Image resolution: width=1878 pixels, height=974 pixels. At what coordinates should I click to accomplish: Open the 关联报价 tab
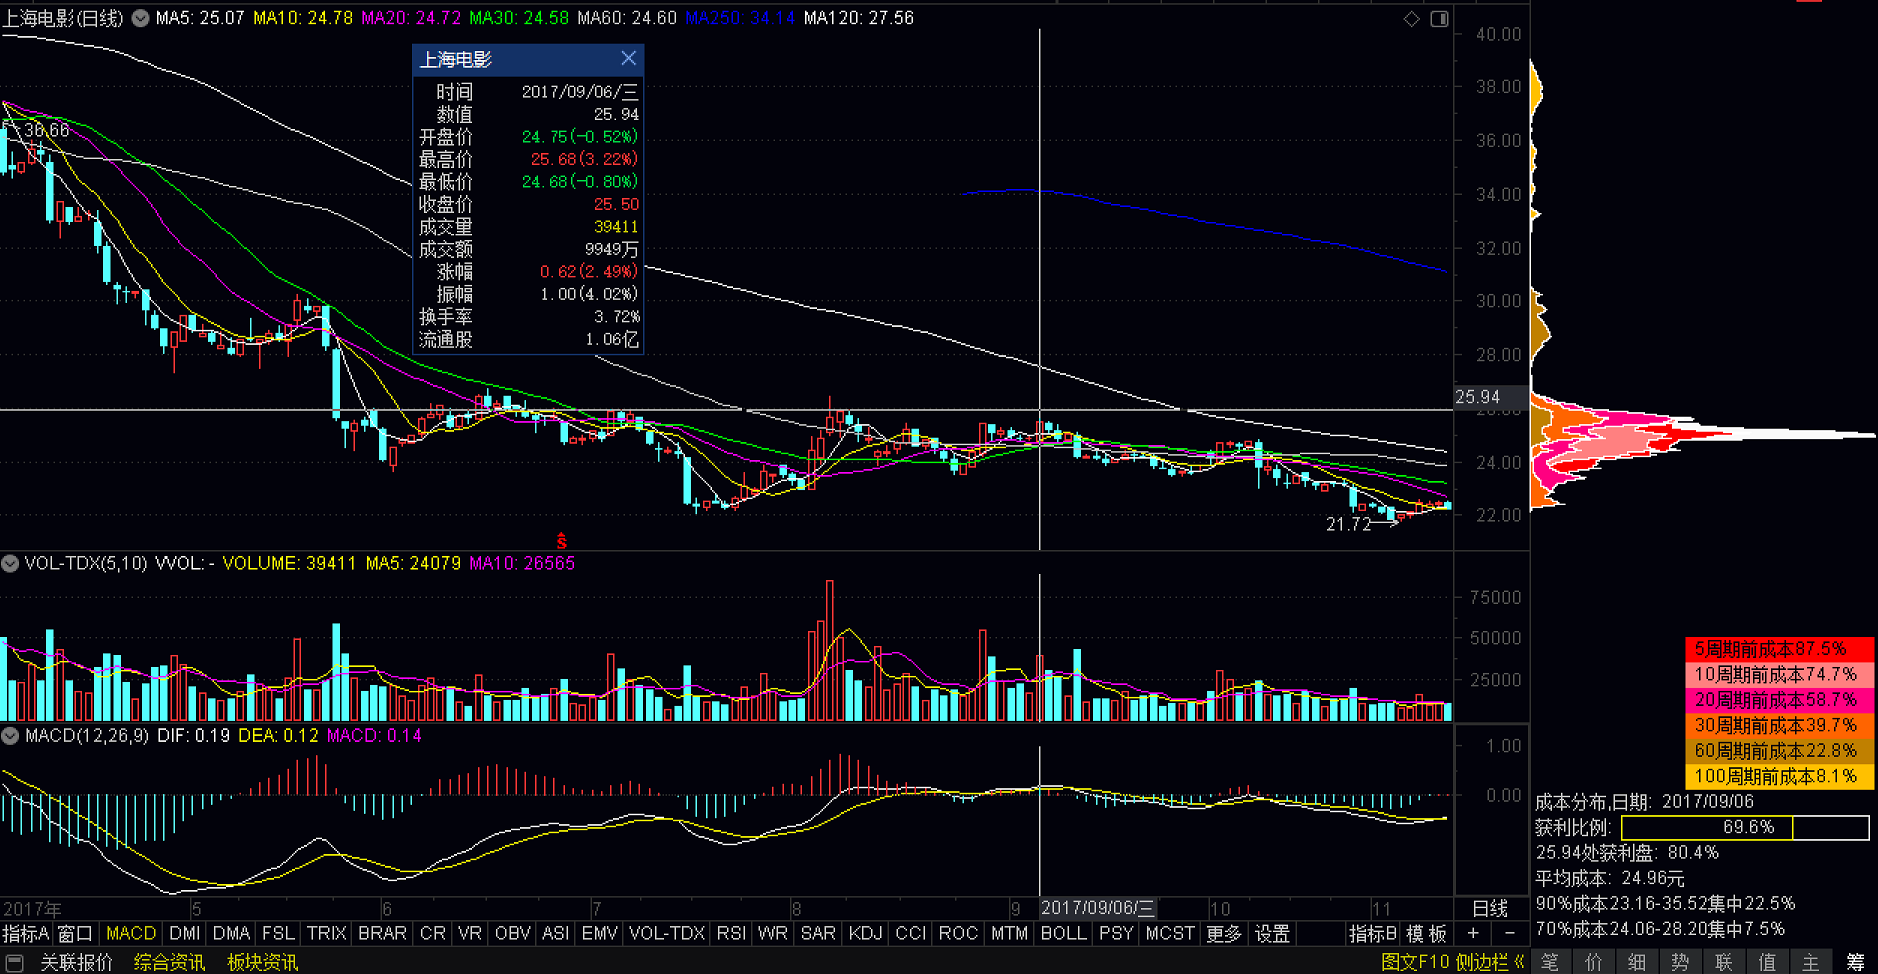point(77,962)
